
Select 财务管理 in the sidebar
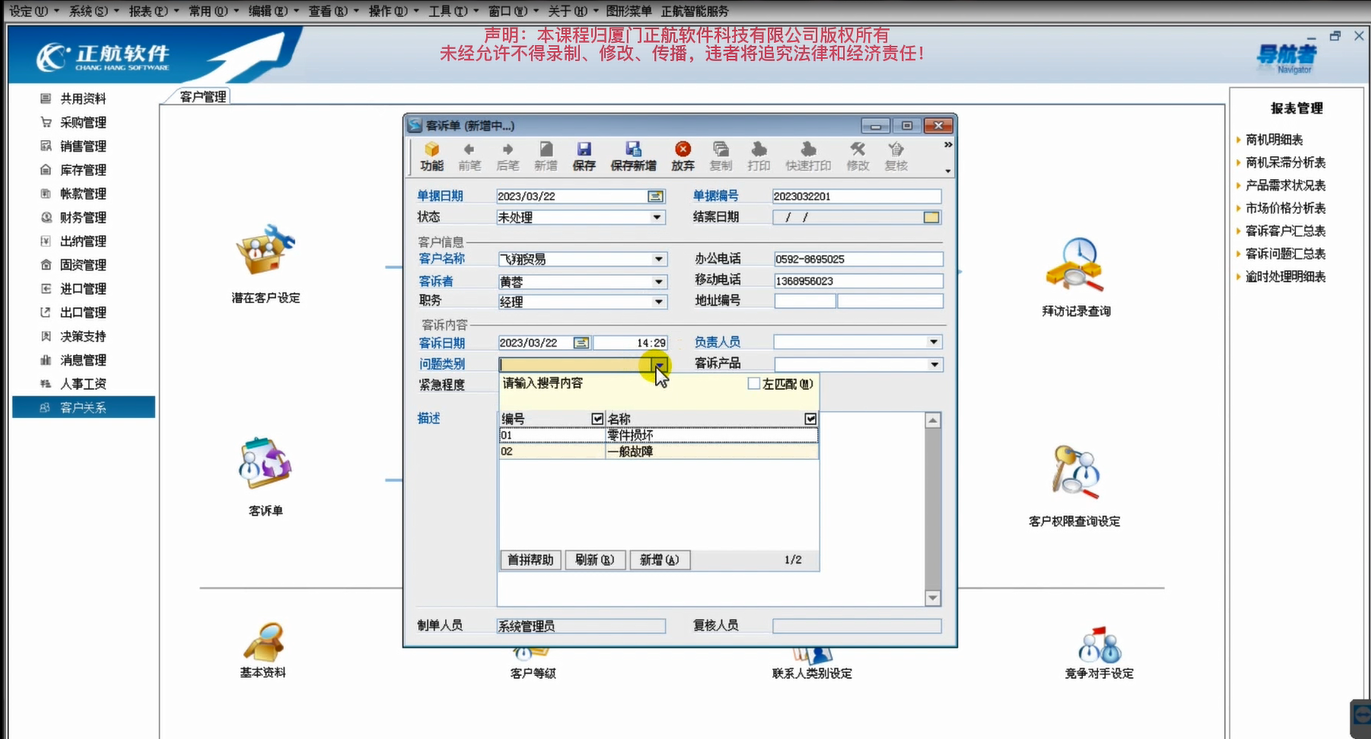tap(83, 217)
